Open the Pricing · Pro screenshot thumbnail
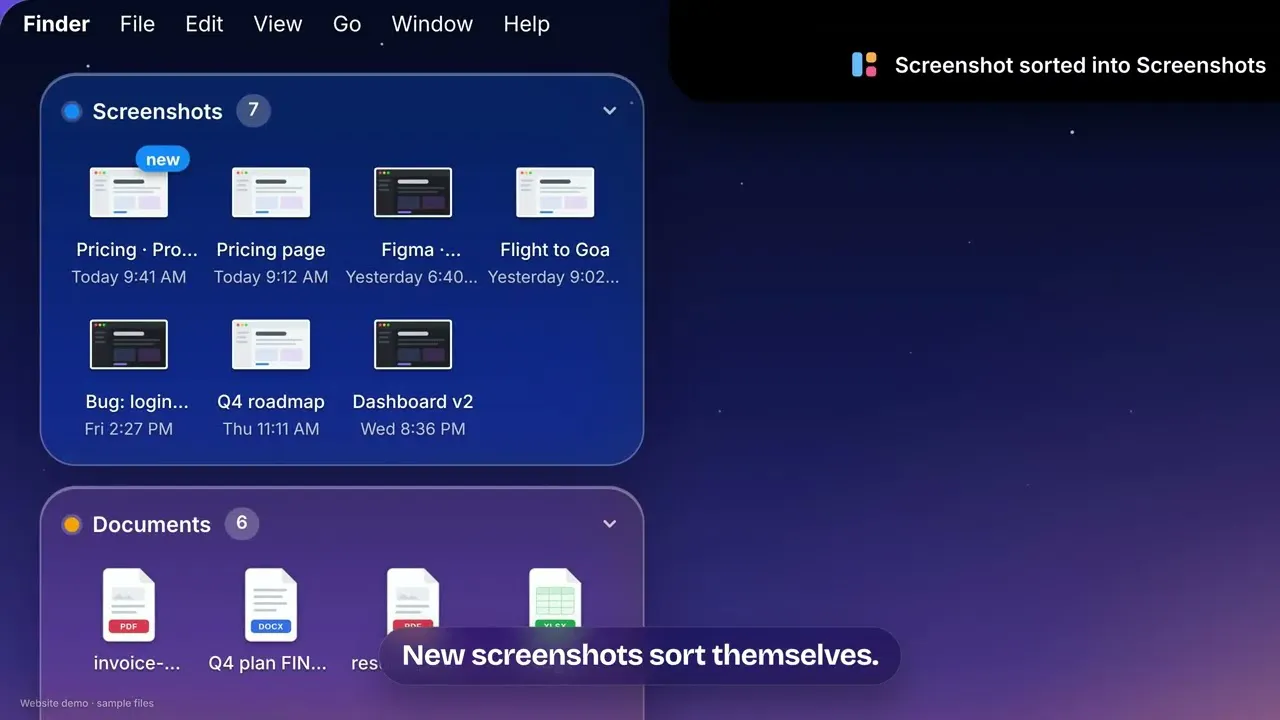The width and height of the screenshot is (1280, 720). pyautogui.click(x=129, y=192)
